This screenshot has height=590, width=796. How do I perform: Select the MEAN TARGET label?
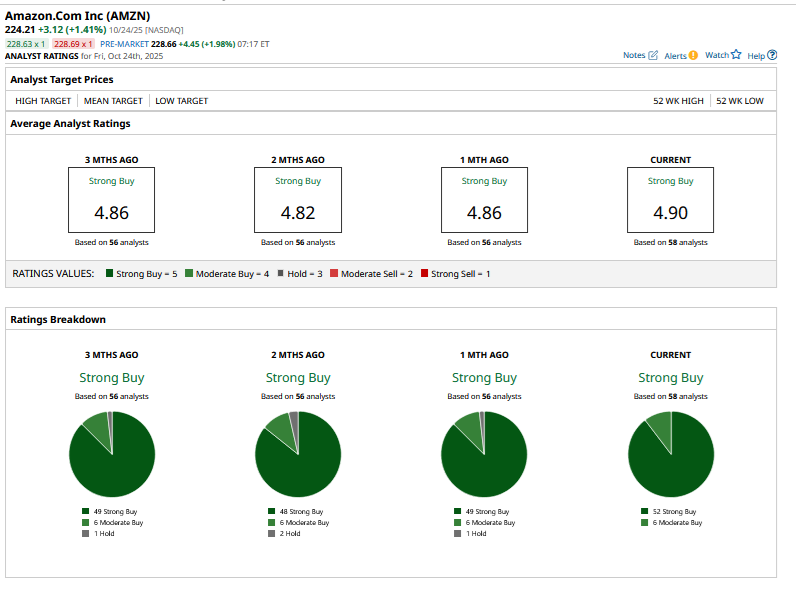tap(112, 101)
